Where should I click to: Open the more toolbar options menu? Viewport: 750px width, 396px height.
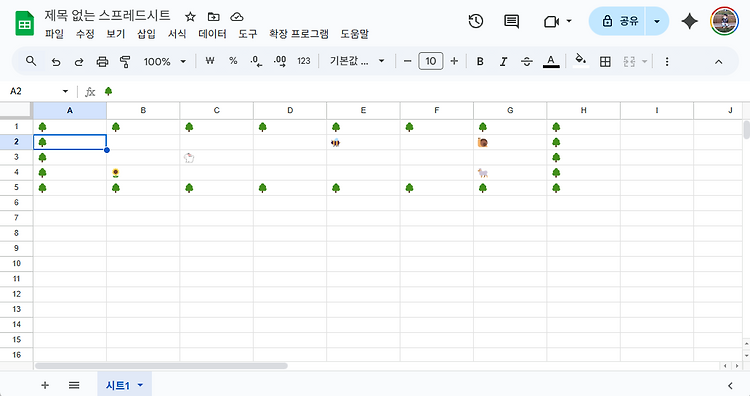[x=667, y=61]
